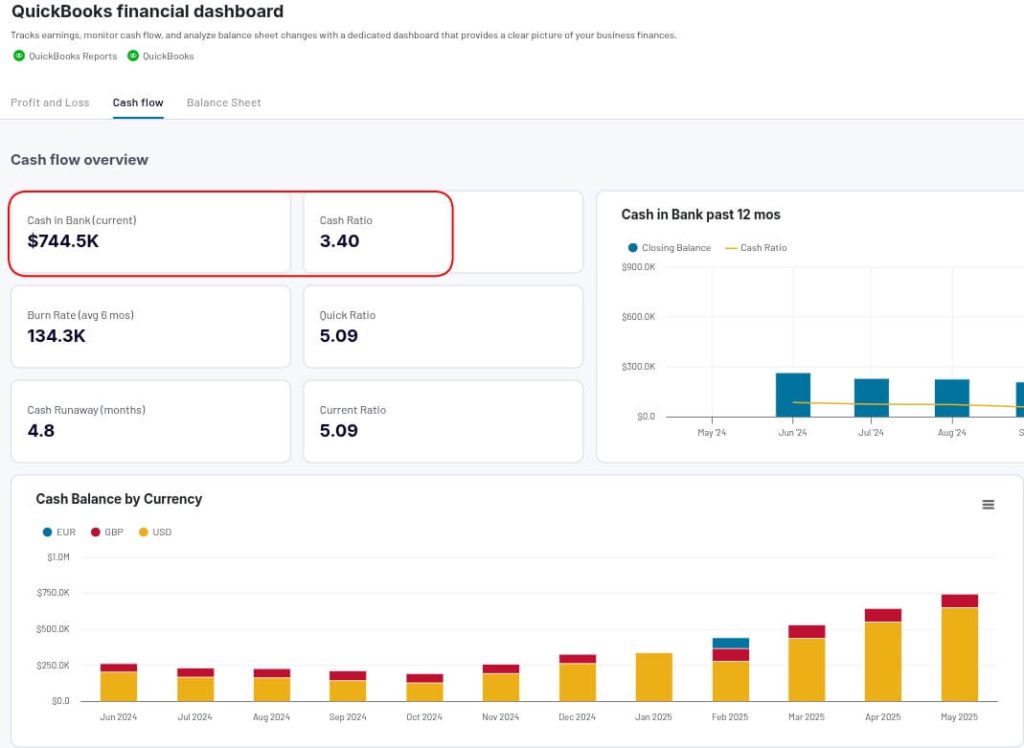
Task: Click the Cash Balance by Currency title
Action: 119,498
